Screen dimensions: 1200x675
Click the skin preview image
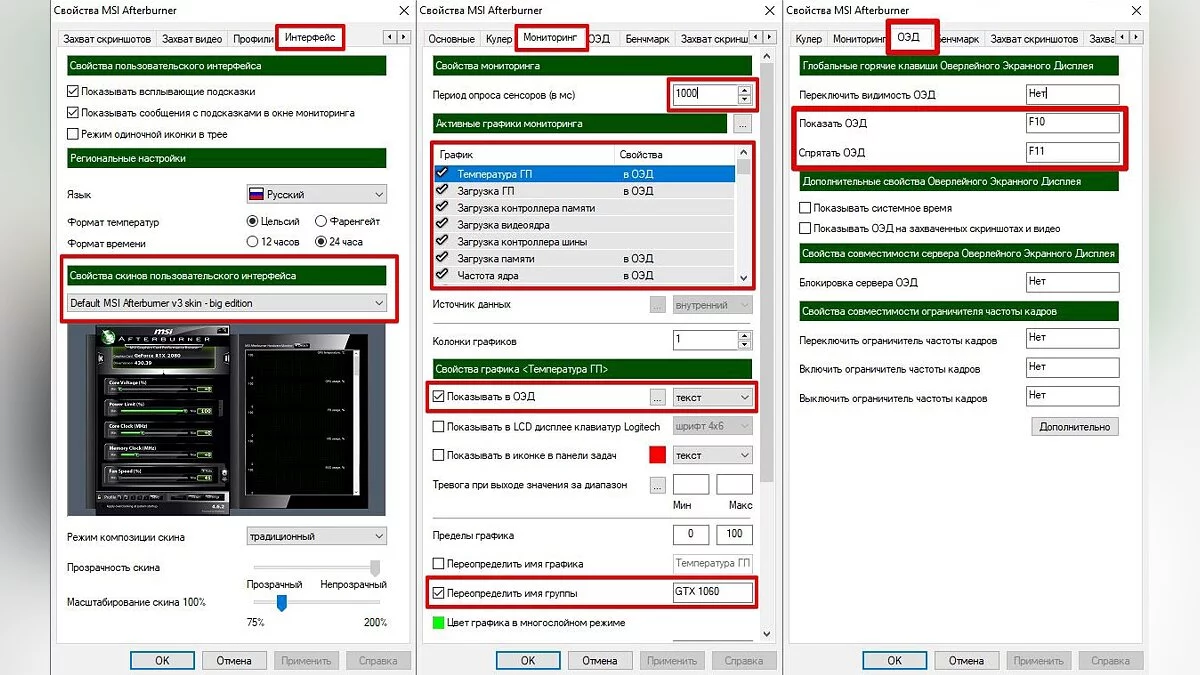point(227,418)
